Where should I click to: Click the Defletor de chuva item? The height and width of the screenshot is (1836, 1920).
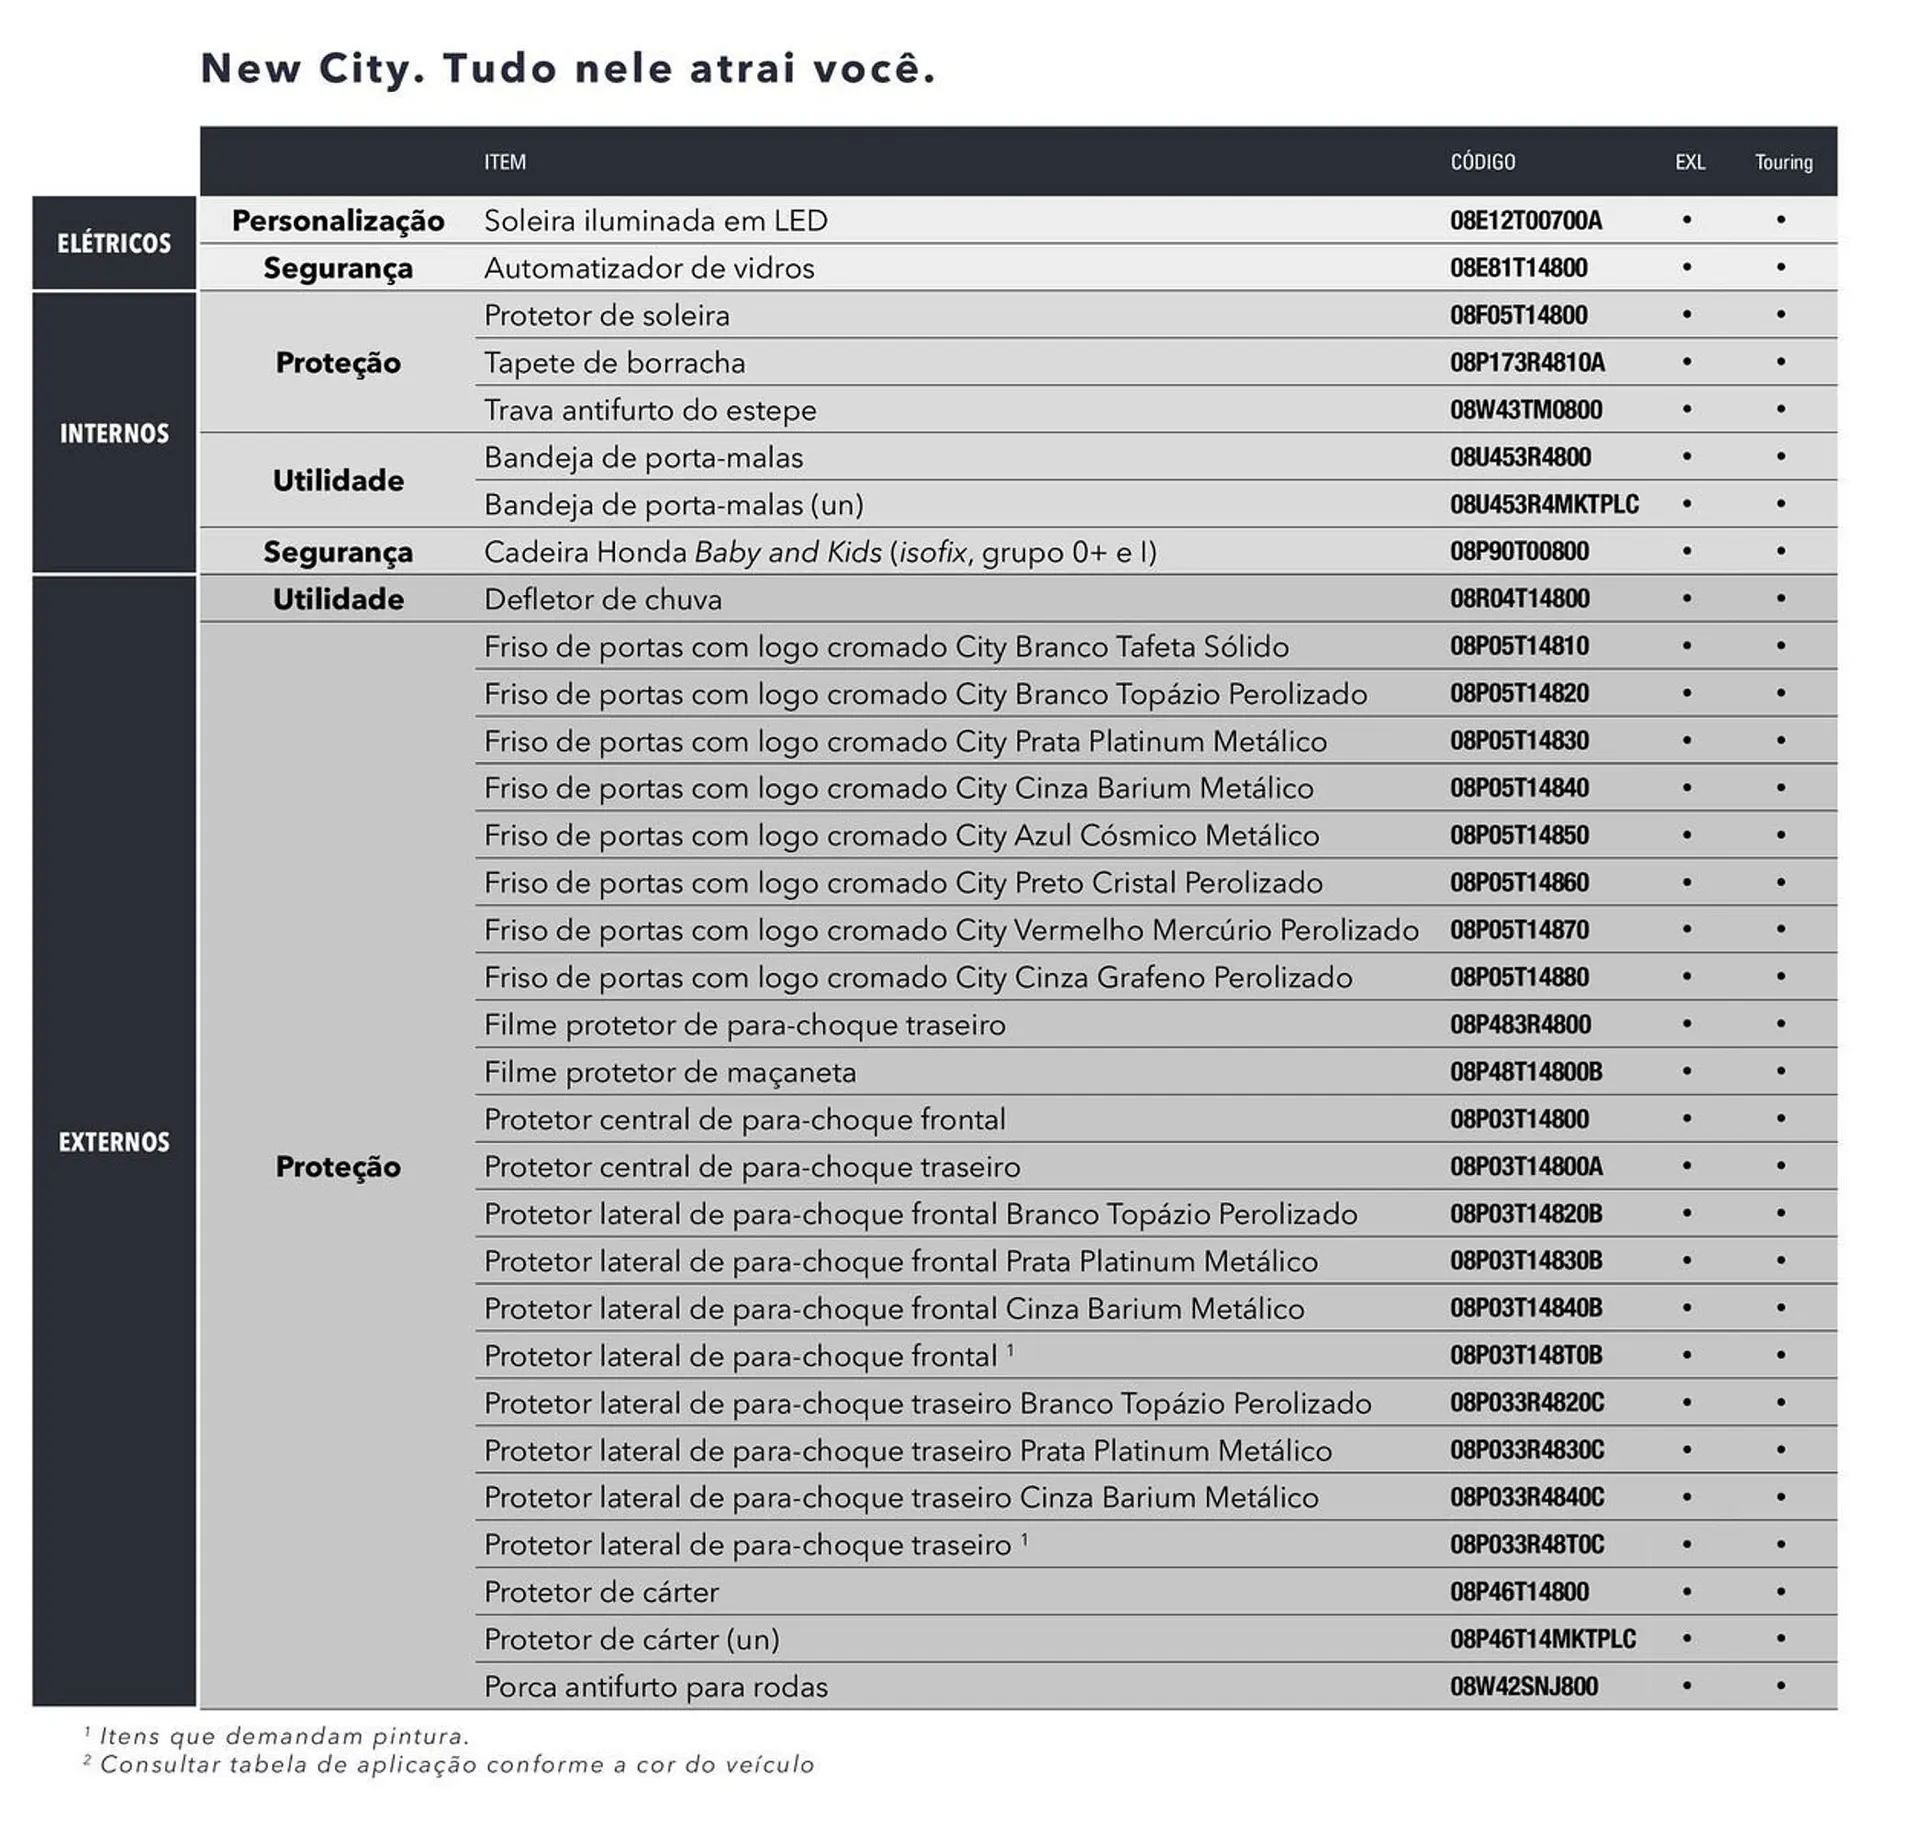click(x=602, y=599)
